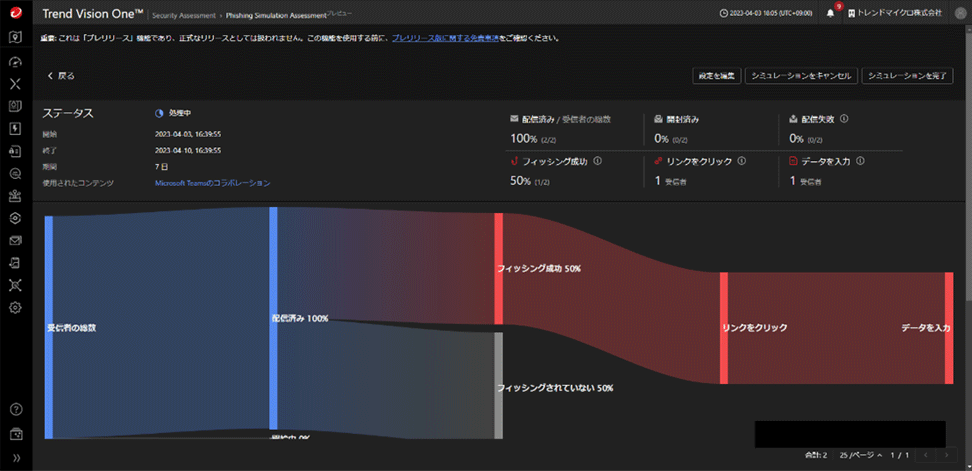This screenshot has height=471, width=972.
Task: Open the 25/ページ page size dropdown
Action: click(861, 455)
